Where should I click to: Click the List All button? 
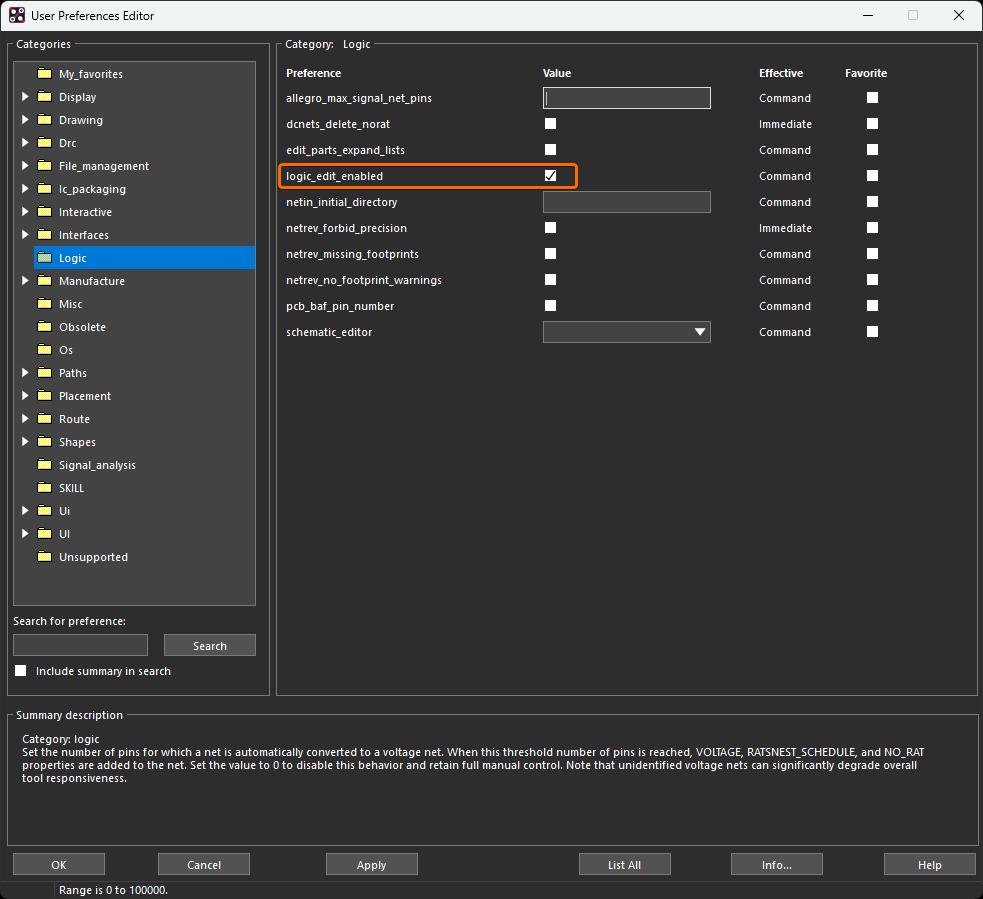click(x=624, y=865)
